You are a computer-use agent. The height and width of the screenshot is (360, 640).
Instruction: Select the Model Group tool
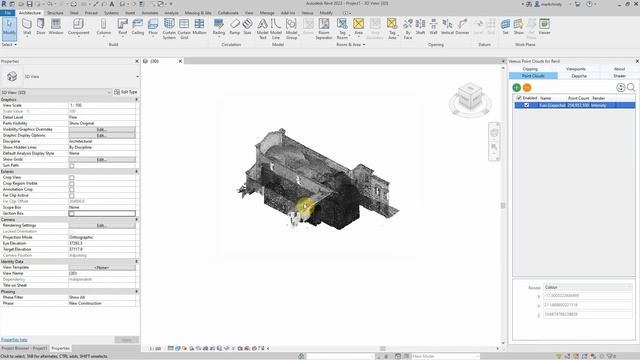(x=291, y=29)
